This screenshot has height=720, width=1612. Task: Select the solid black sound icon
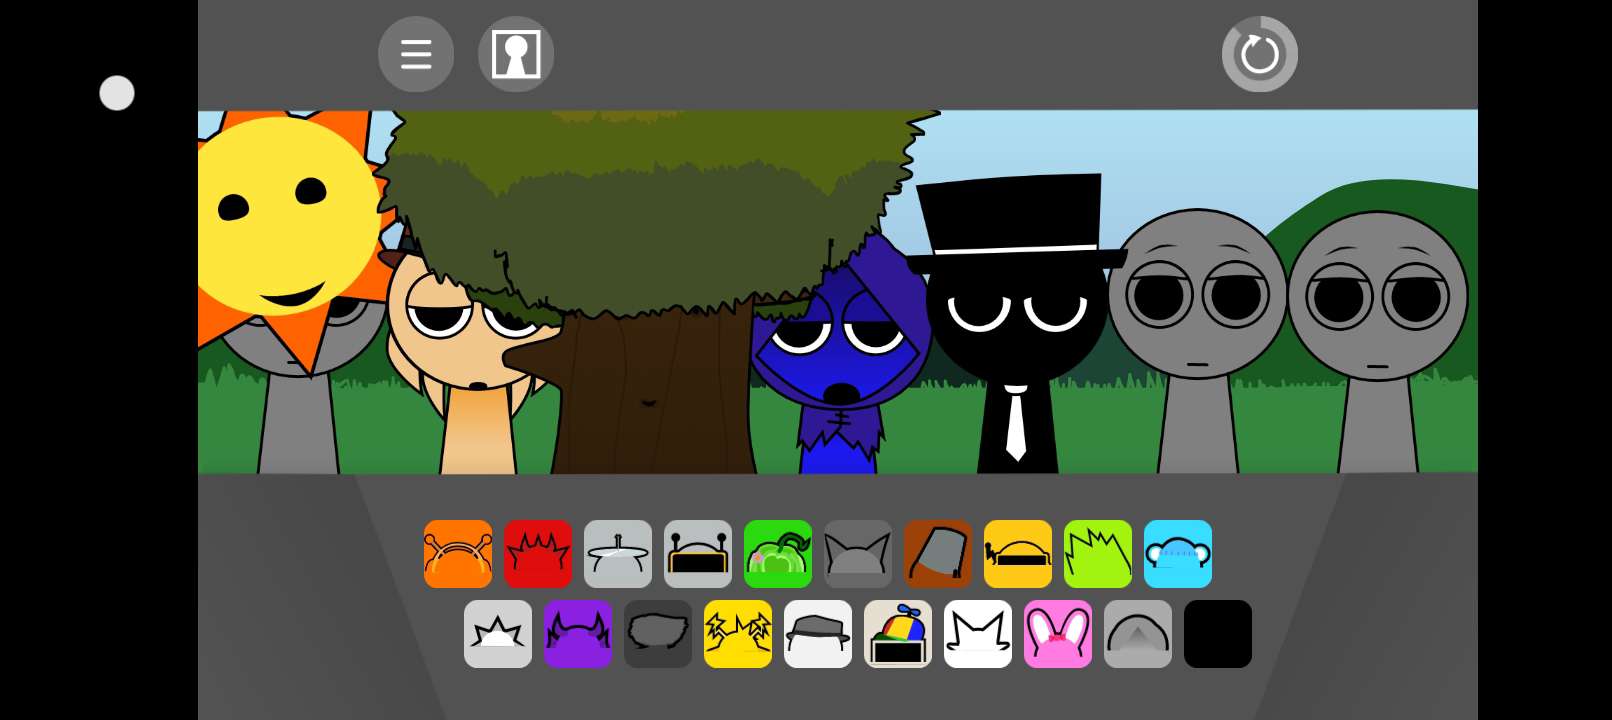pos(1218,634)
